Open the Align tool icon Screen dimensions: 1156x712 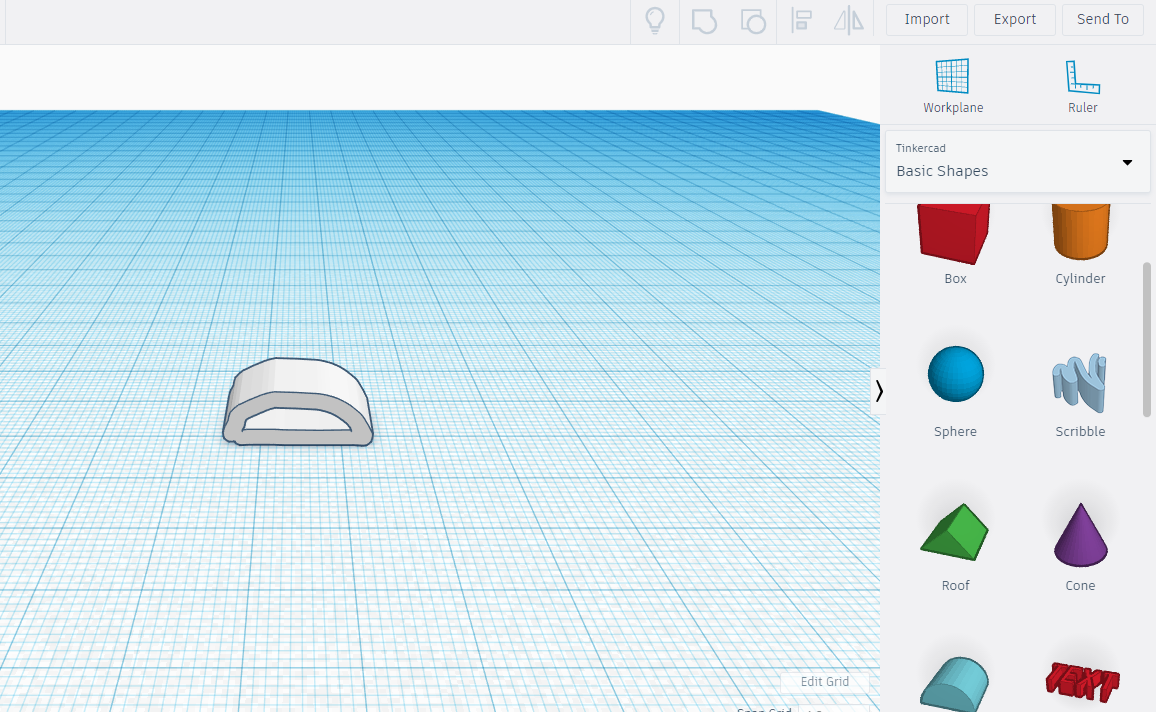point(801,20)
